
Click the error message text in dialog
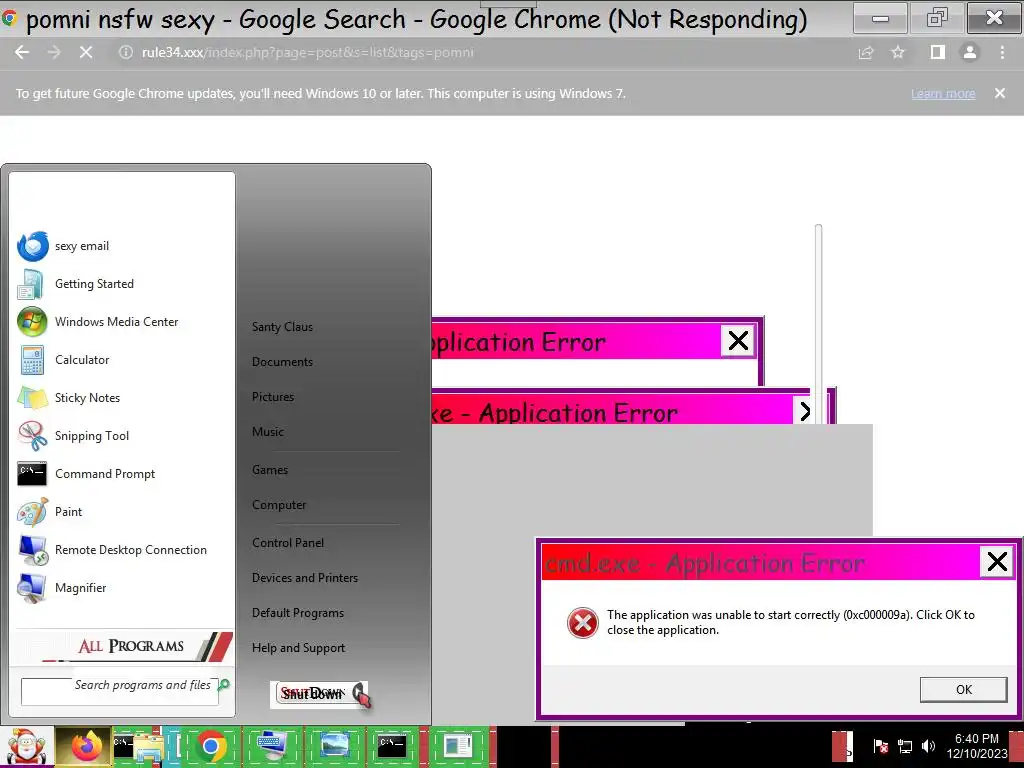click(x=790, y=622)
